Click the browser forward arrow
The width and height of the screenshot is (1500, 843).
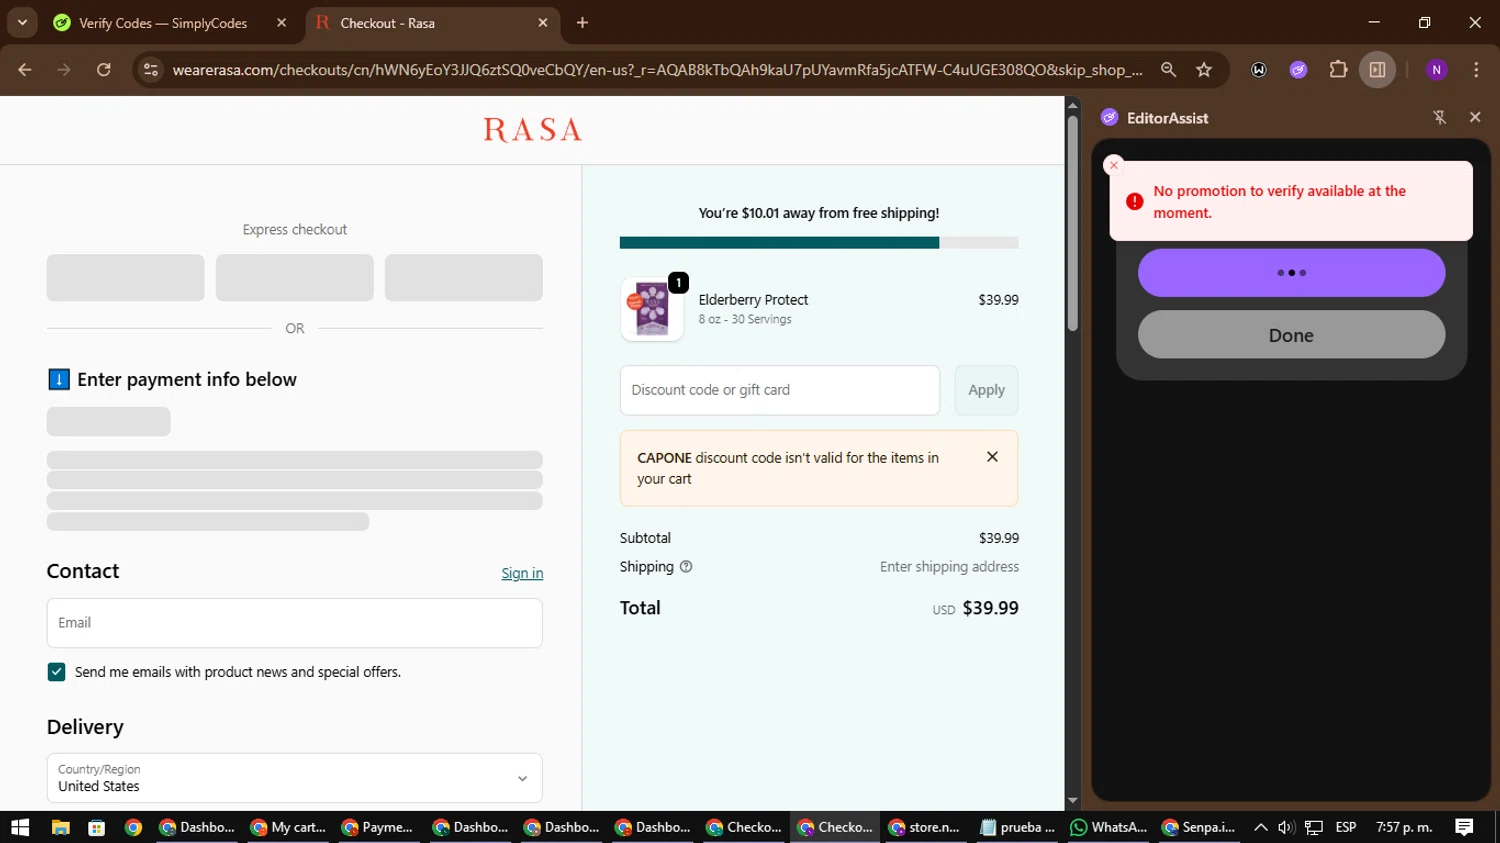tap(64, 70)
